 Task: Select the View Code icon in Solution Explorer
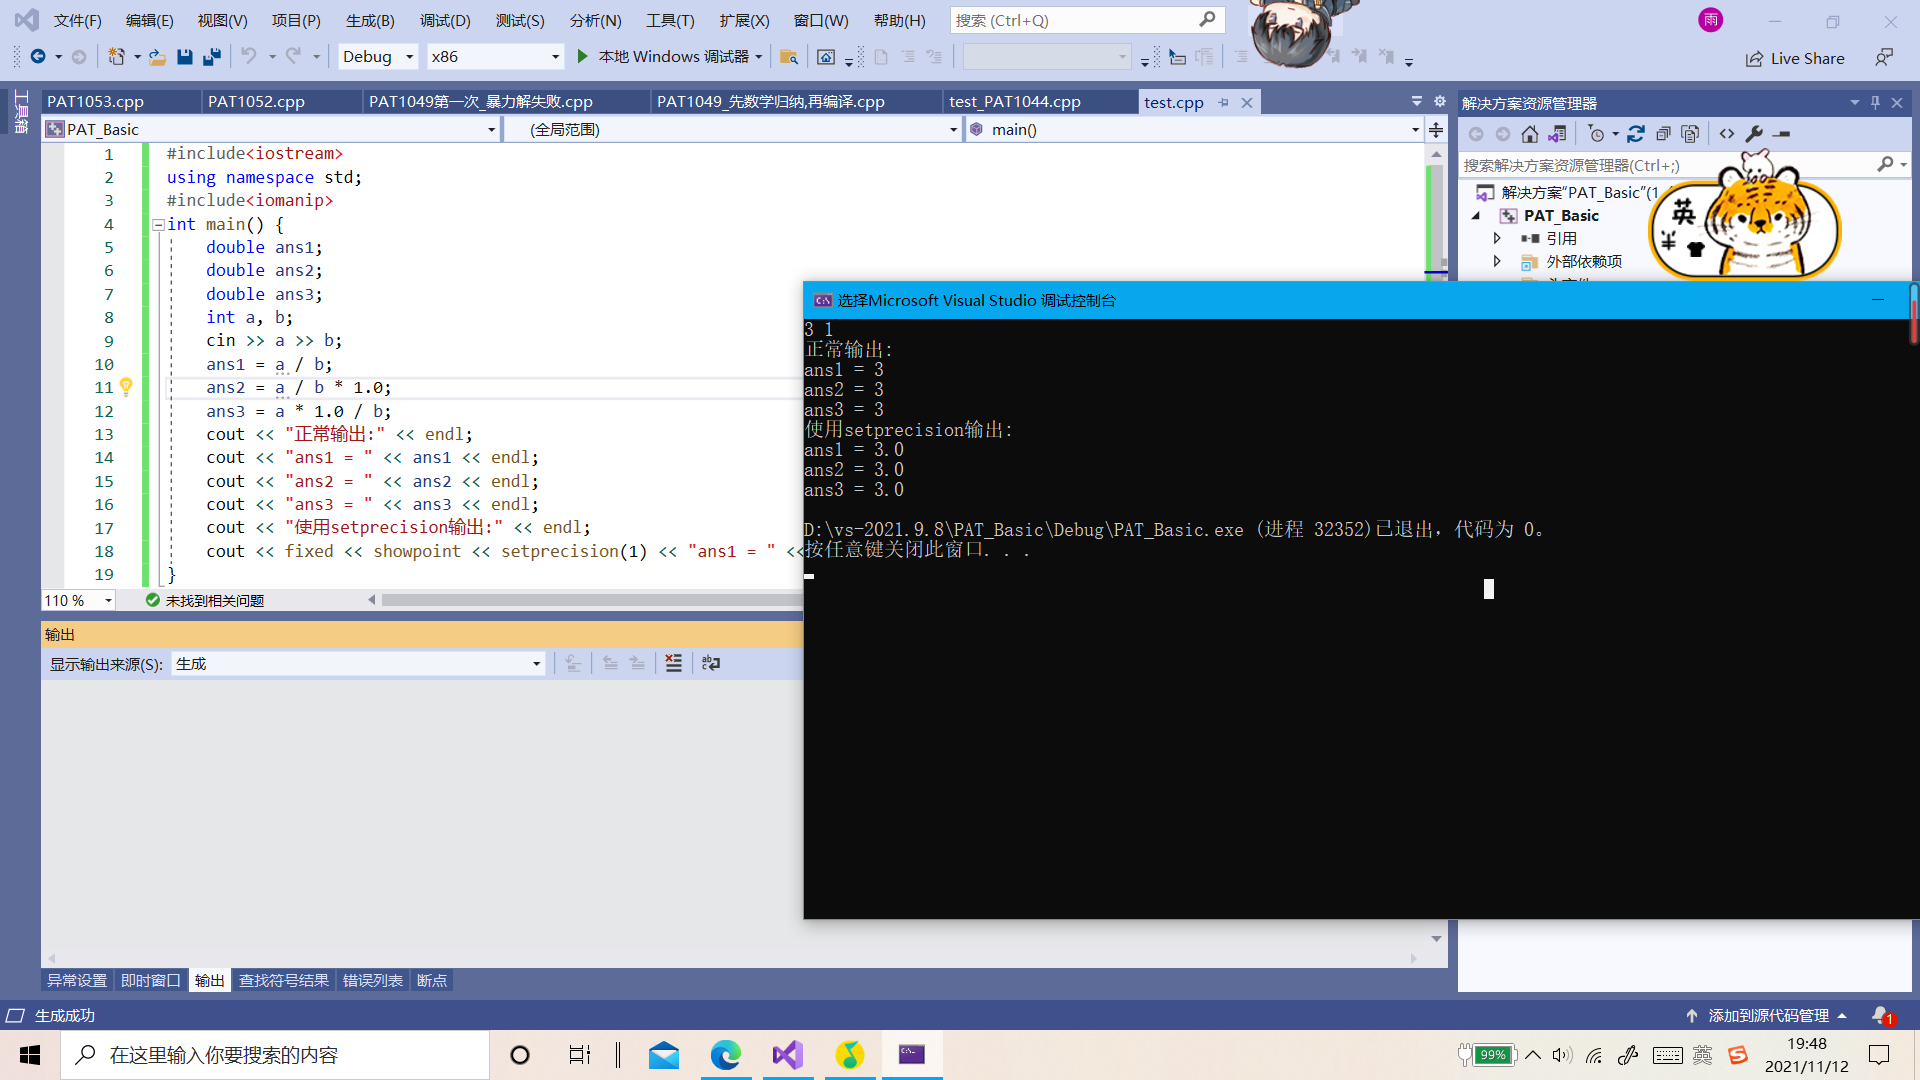[x=1727, y=134]
